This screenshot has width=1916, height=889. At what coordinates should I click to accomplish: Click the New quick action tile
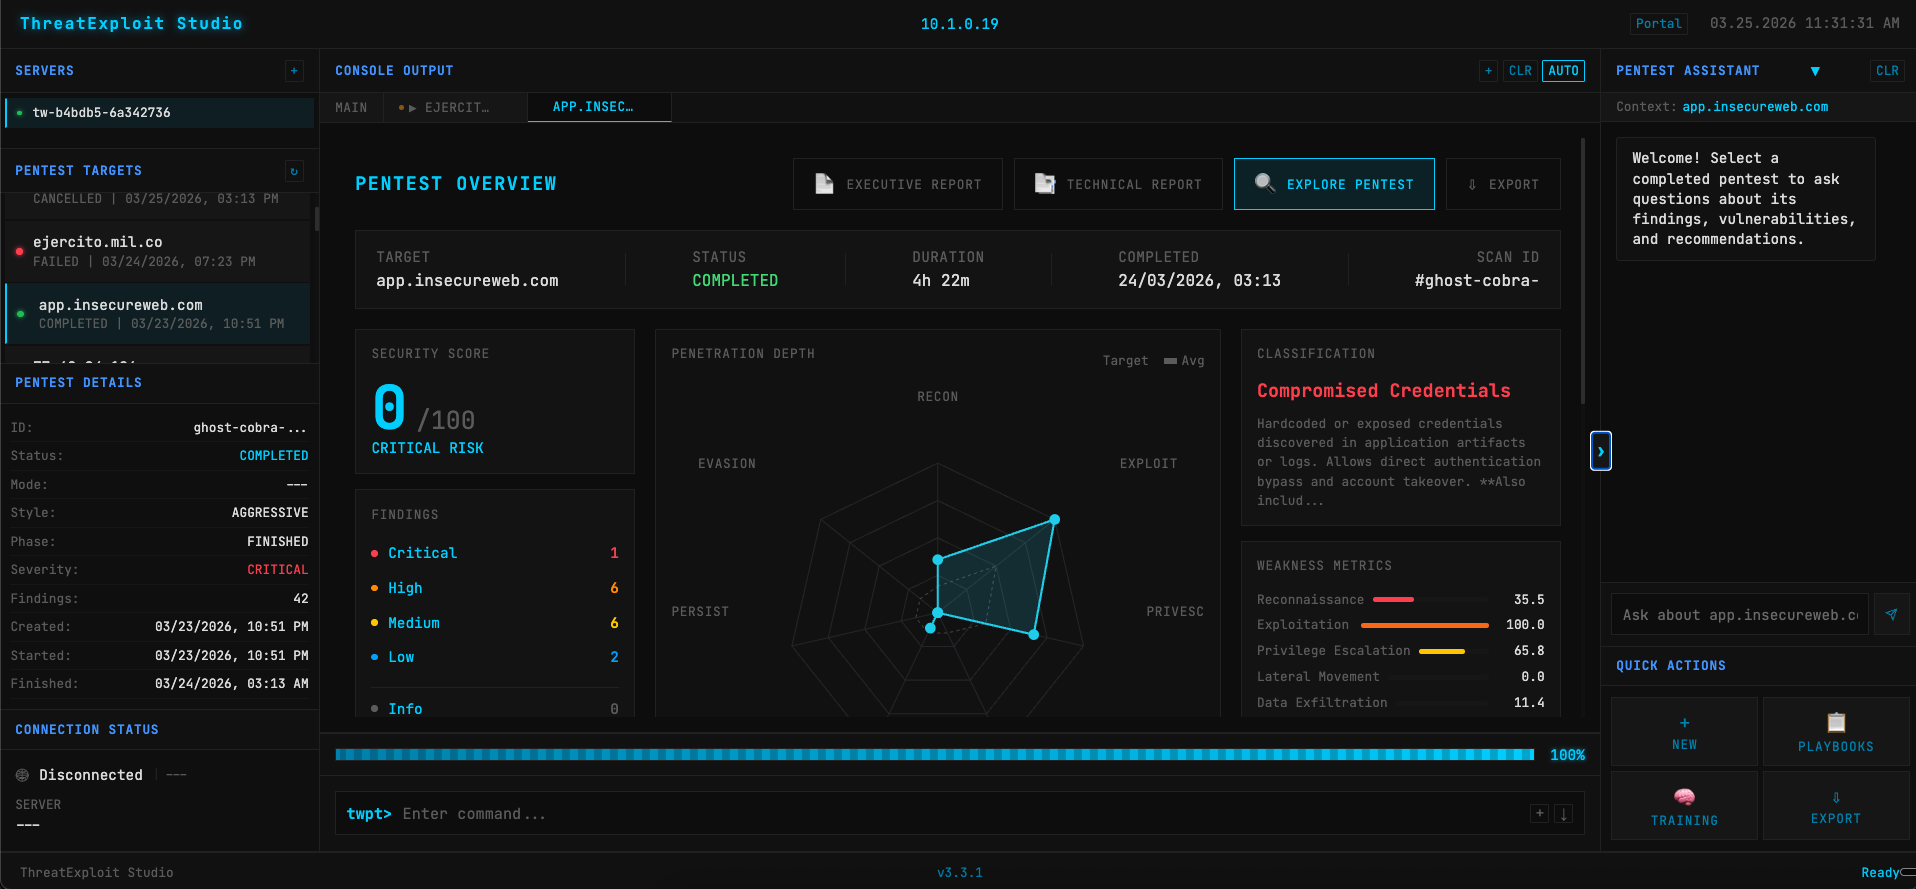pos(1684,732)
